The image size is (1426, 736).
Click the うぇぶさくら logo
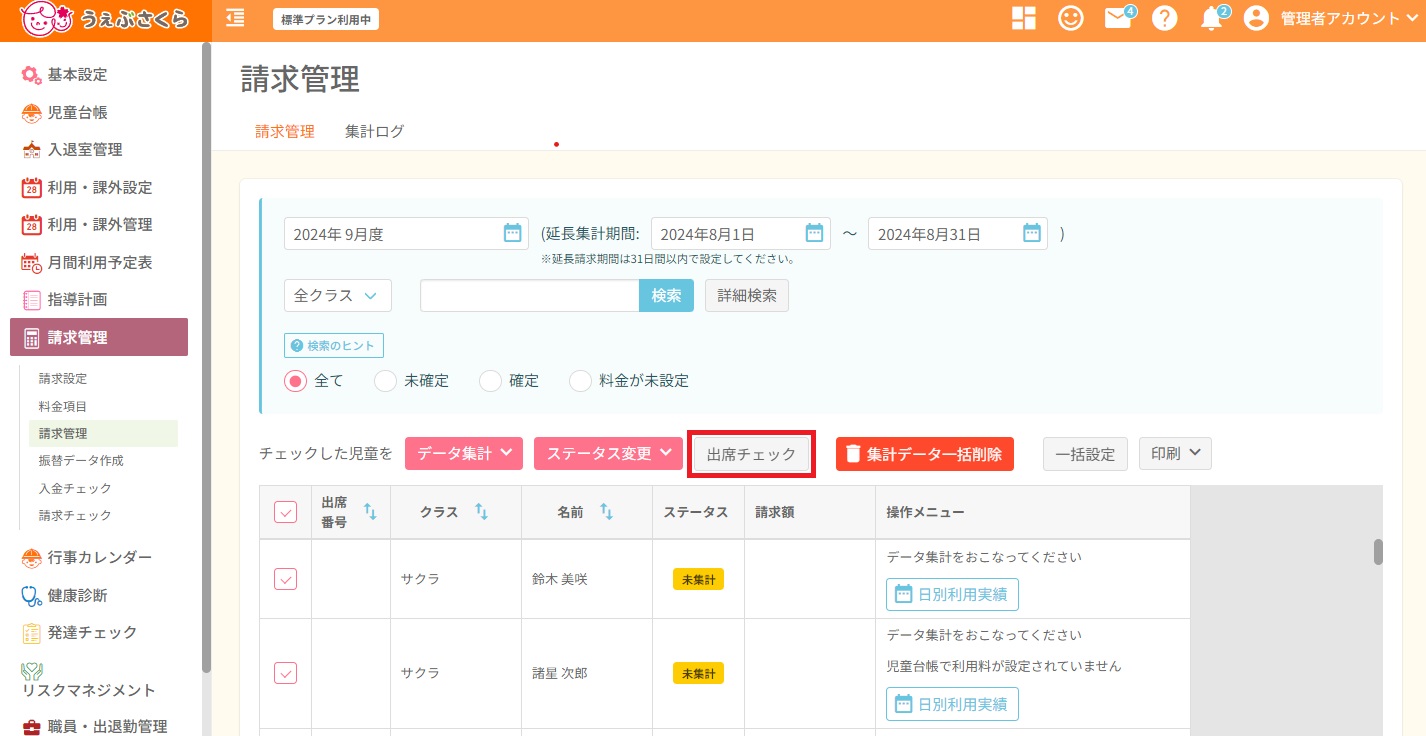[104, 18]
